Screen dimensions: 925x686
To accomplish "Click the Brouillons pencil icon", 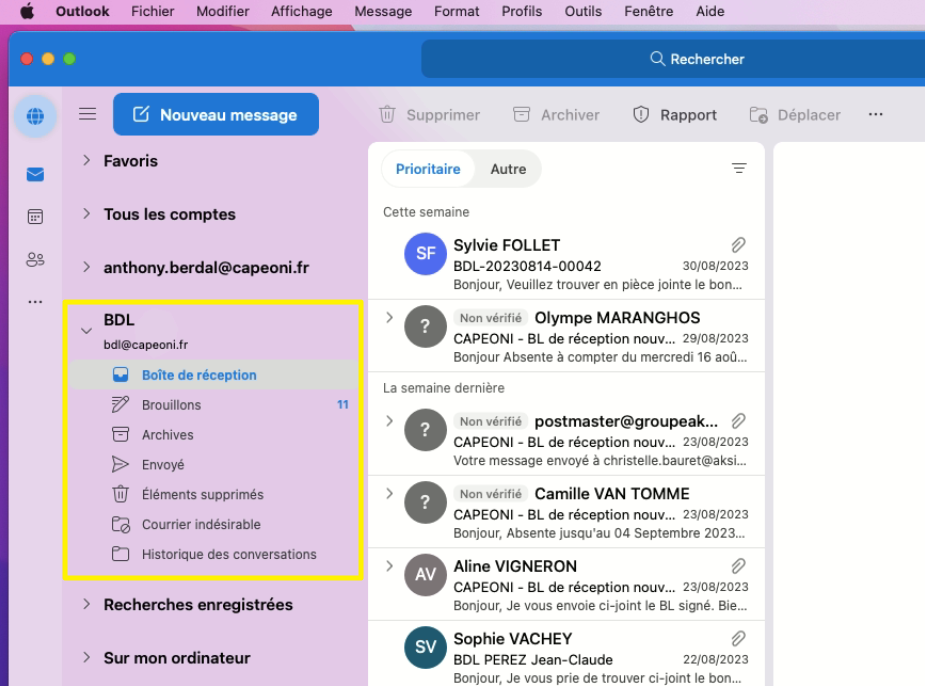I will coord(120,405).
